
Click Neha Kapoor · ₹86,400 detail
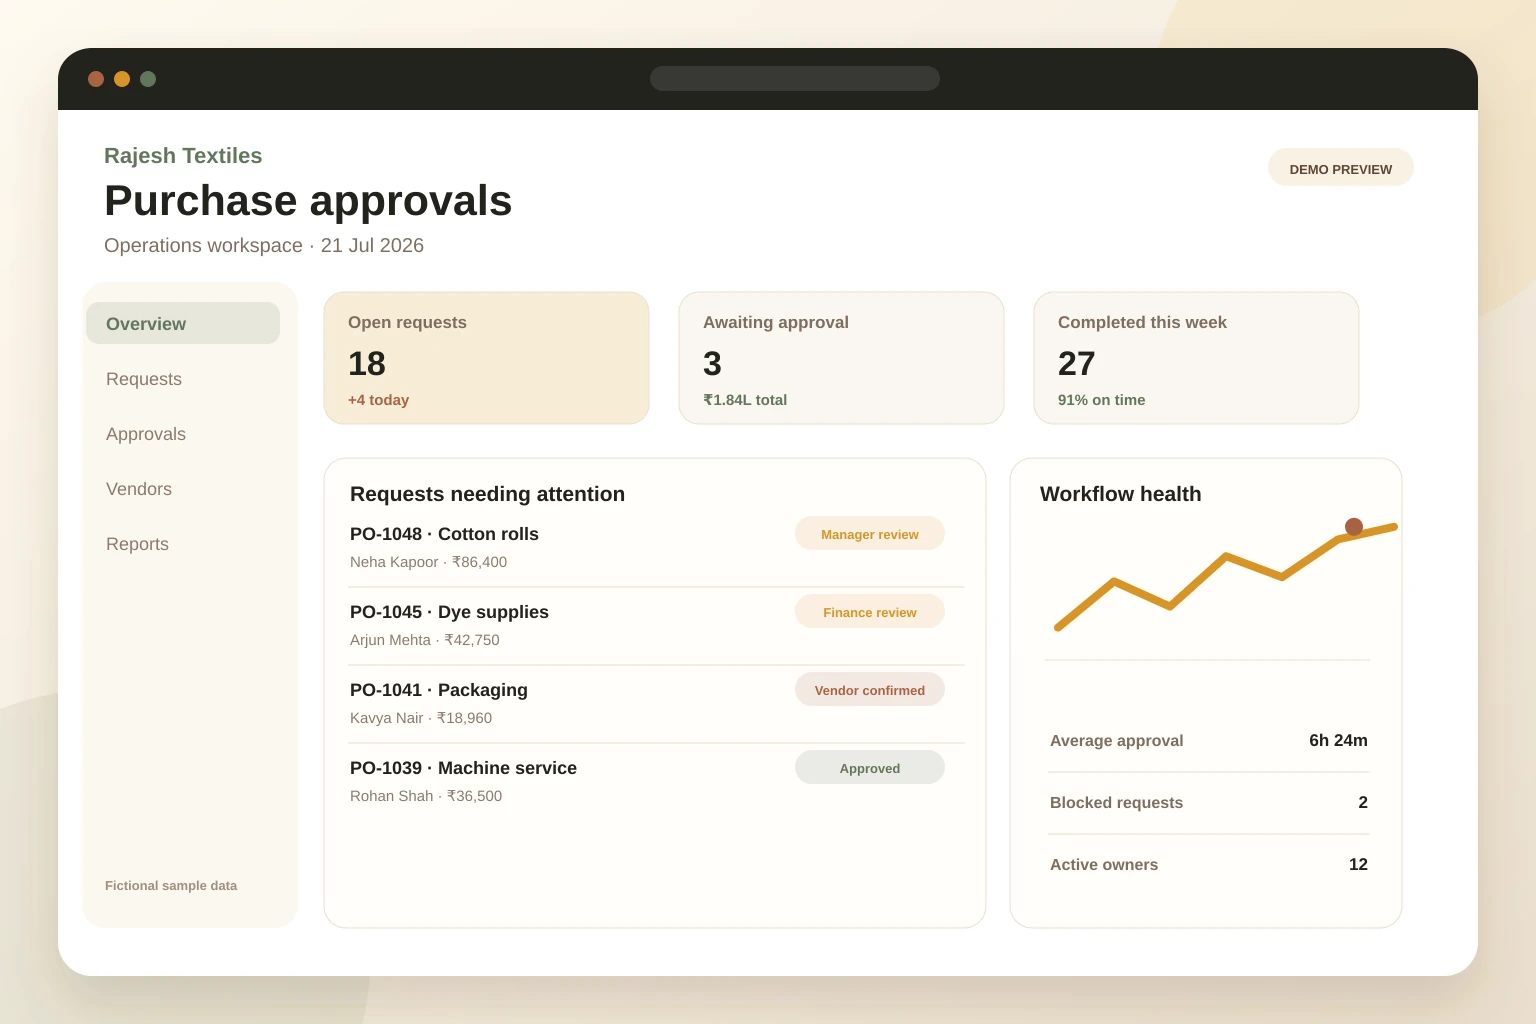[428, 562]
